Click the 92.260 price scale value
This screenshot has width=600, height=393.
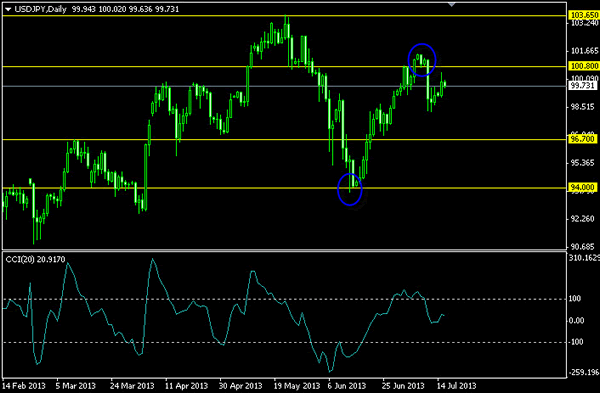582,219
